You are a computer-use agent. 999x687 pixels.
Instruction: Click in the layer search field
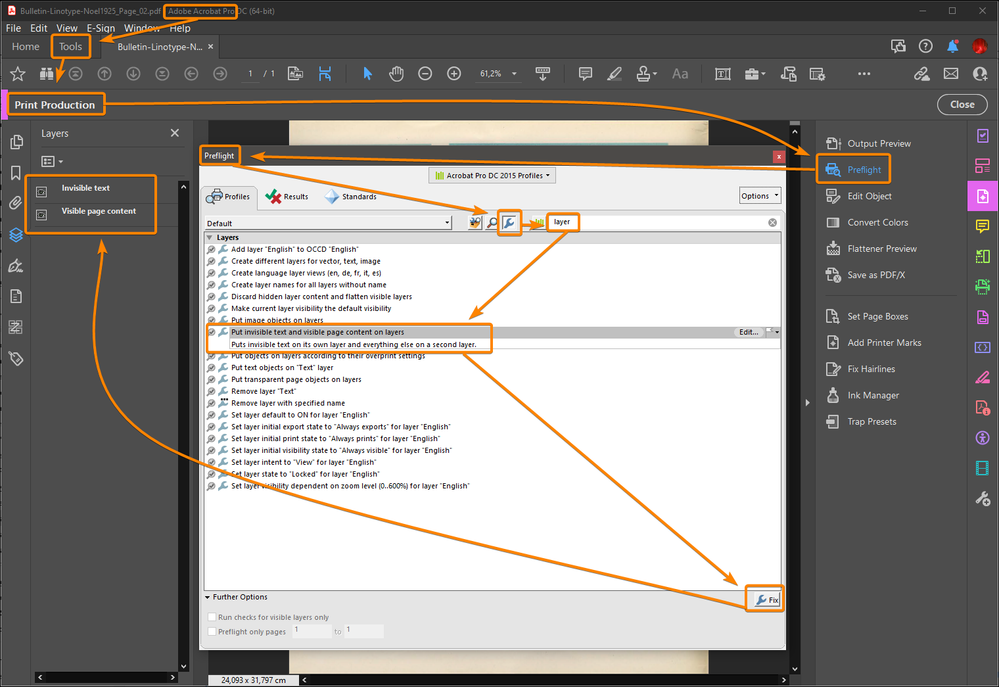click(x=656, y=222)
